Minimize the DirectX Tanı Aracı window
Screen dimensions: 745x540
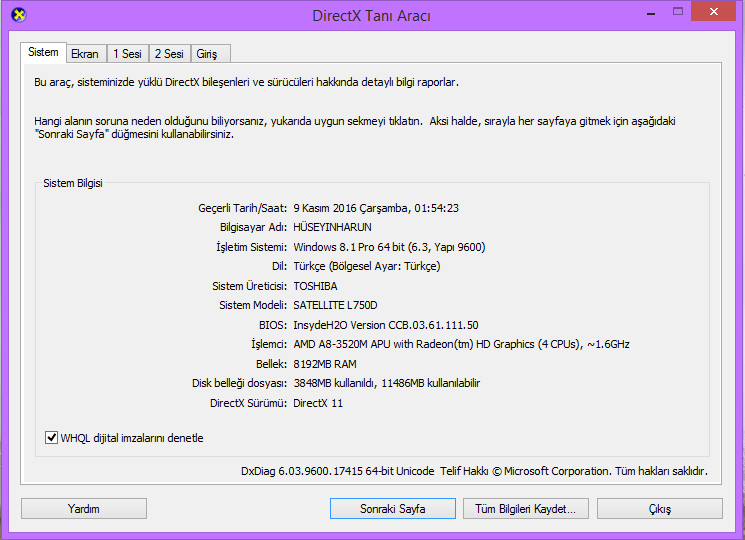[x=651, y=13]
